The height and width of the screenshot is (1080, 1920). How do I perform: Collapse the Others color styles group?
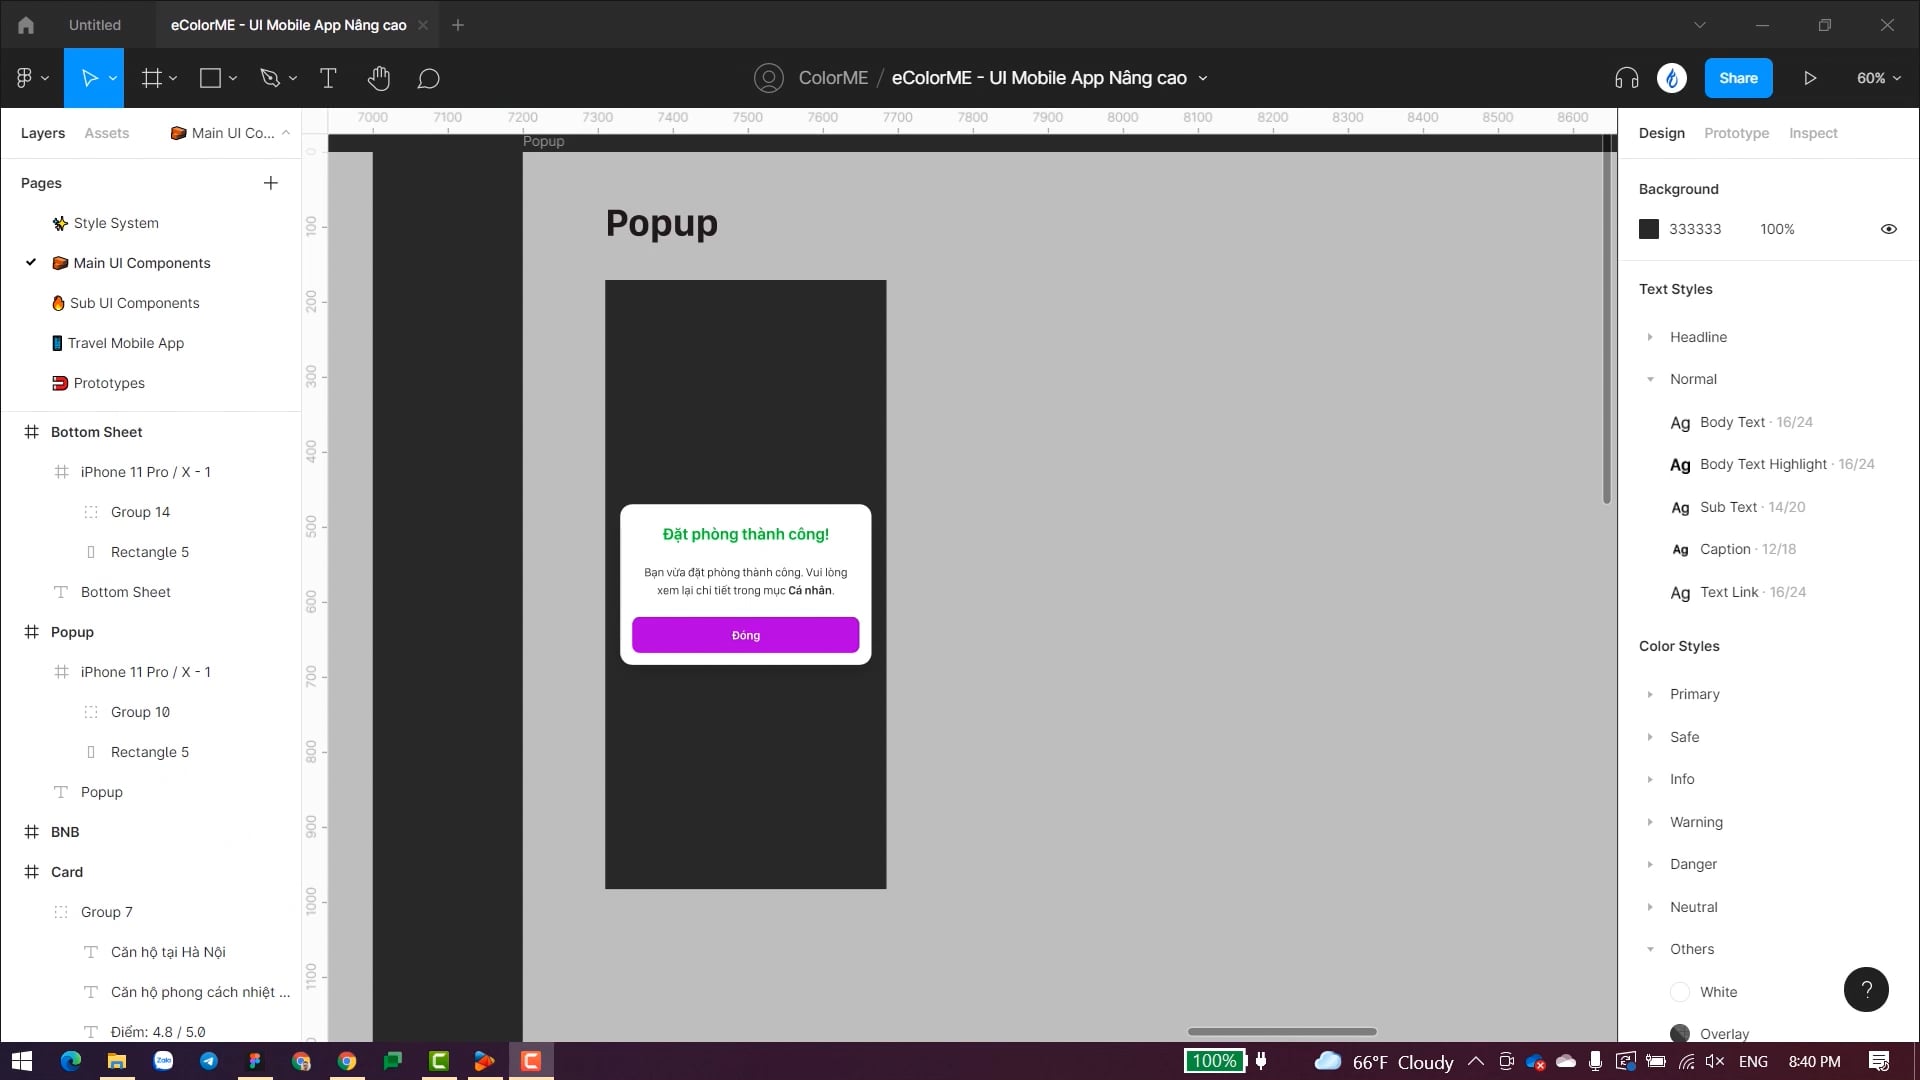(1650, 949)
